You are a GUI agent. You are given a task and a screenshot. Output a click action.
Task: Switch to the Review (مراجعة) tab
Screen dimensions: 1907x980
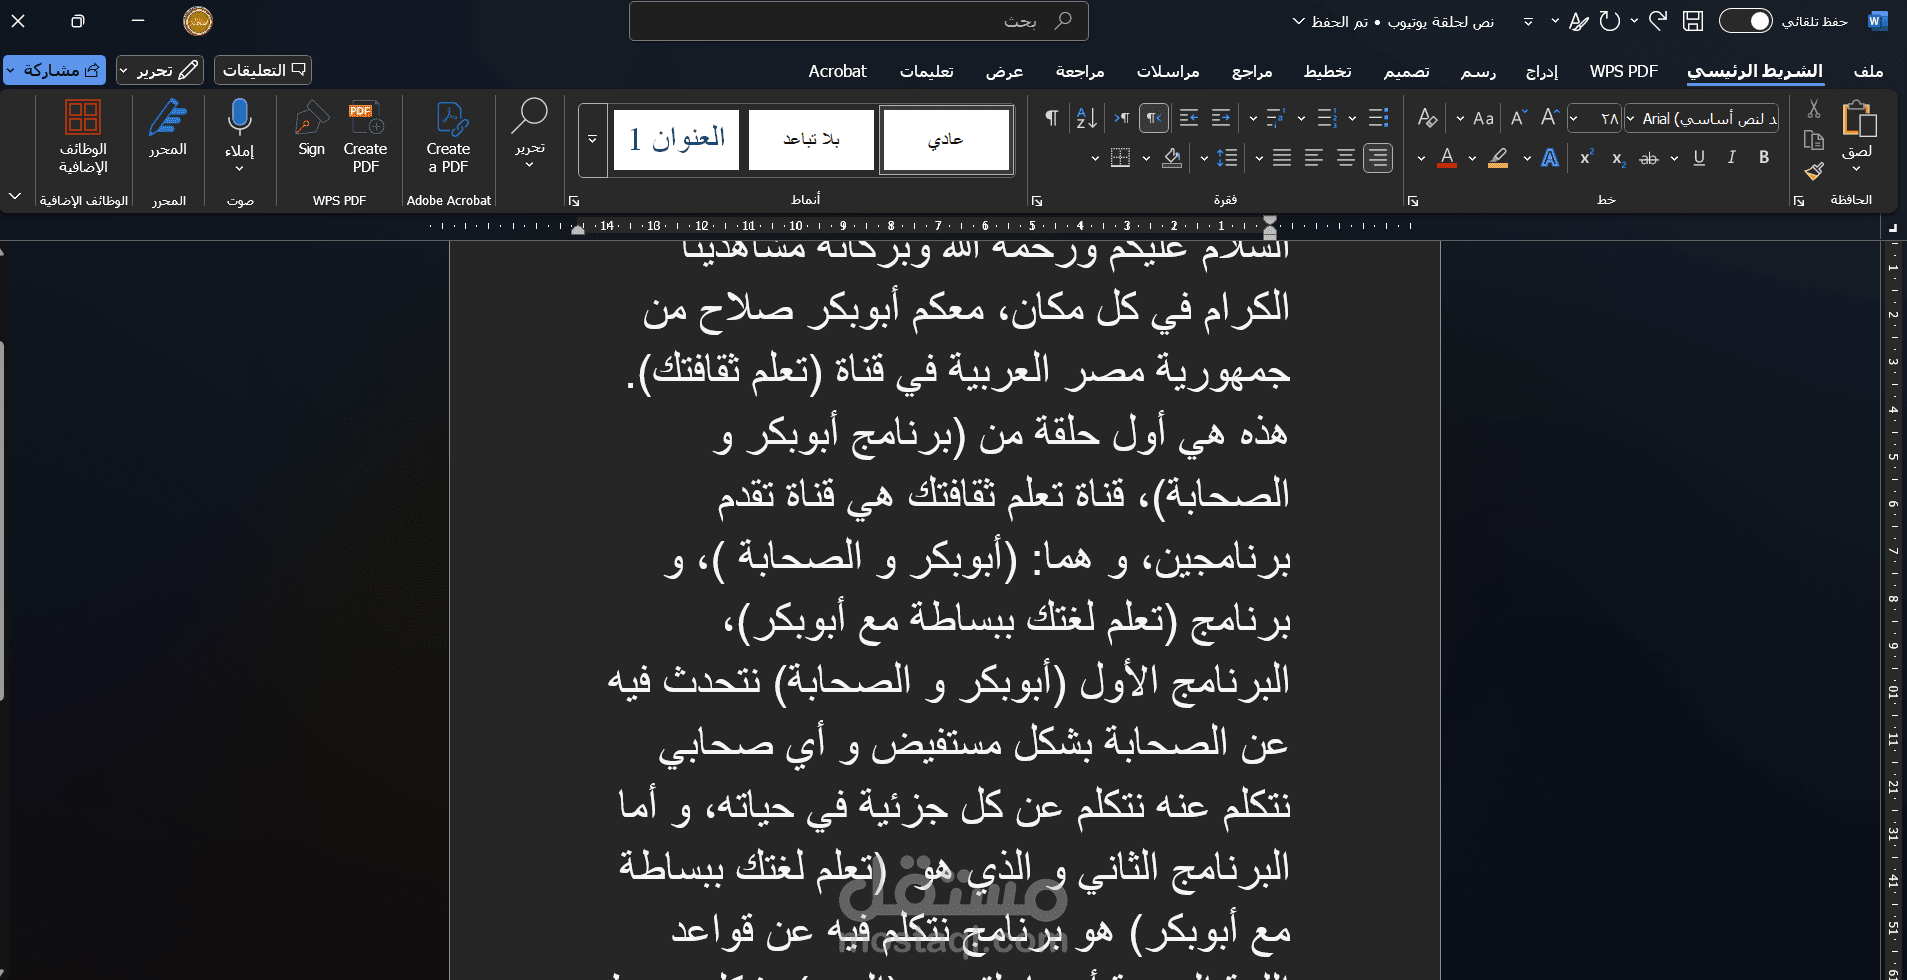pyautogui.click(x=1080, y=71)
